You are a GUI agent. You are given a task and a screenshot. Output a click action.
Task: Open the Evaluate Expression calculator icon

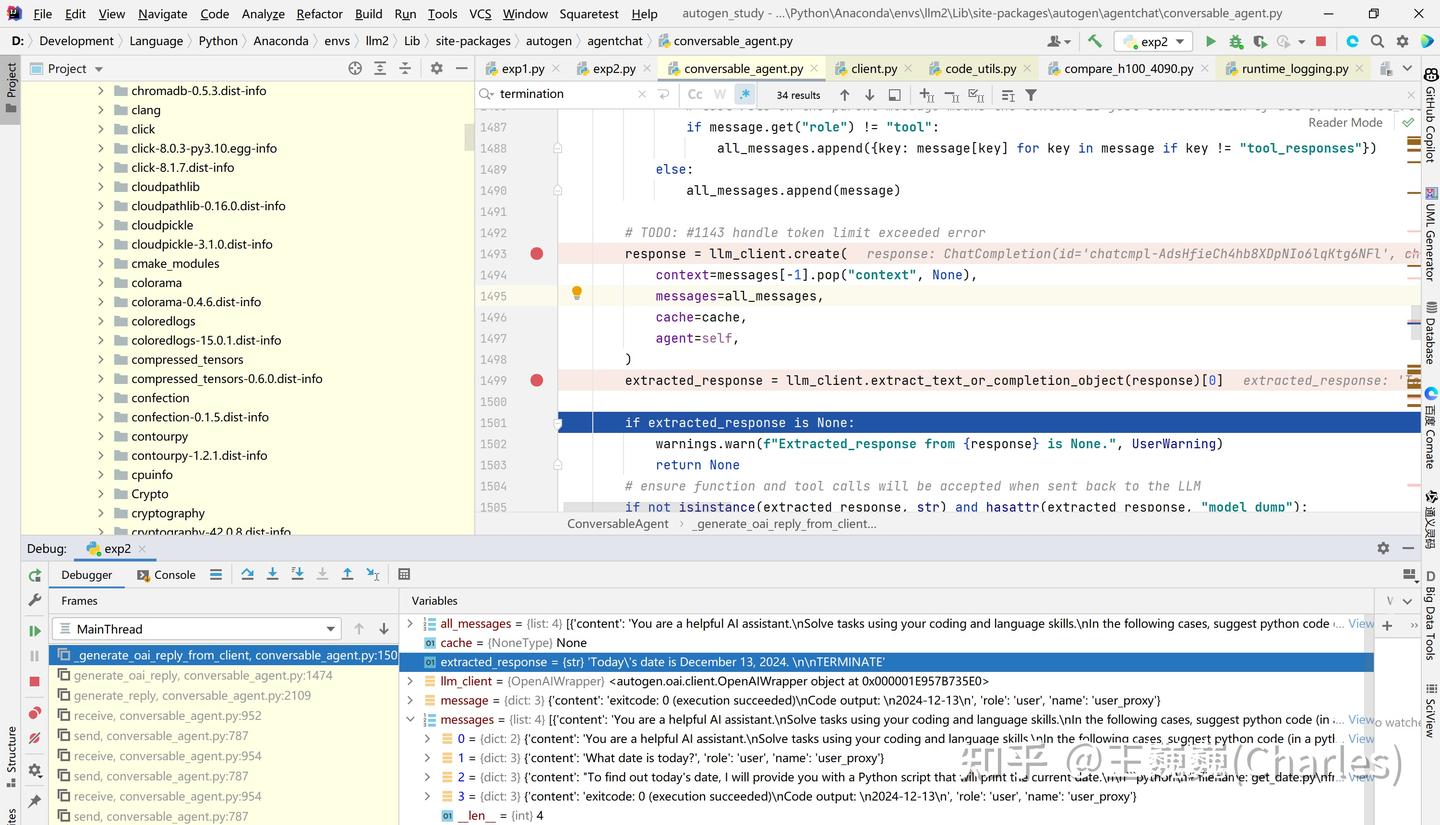tap(404, 574)
